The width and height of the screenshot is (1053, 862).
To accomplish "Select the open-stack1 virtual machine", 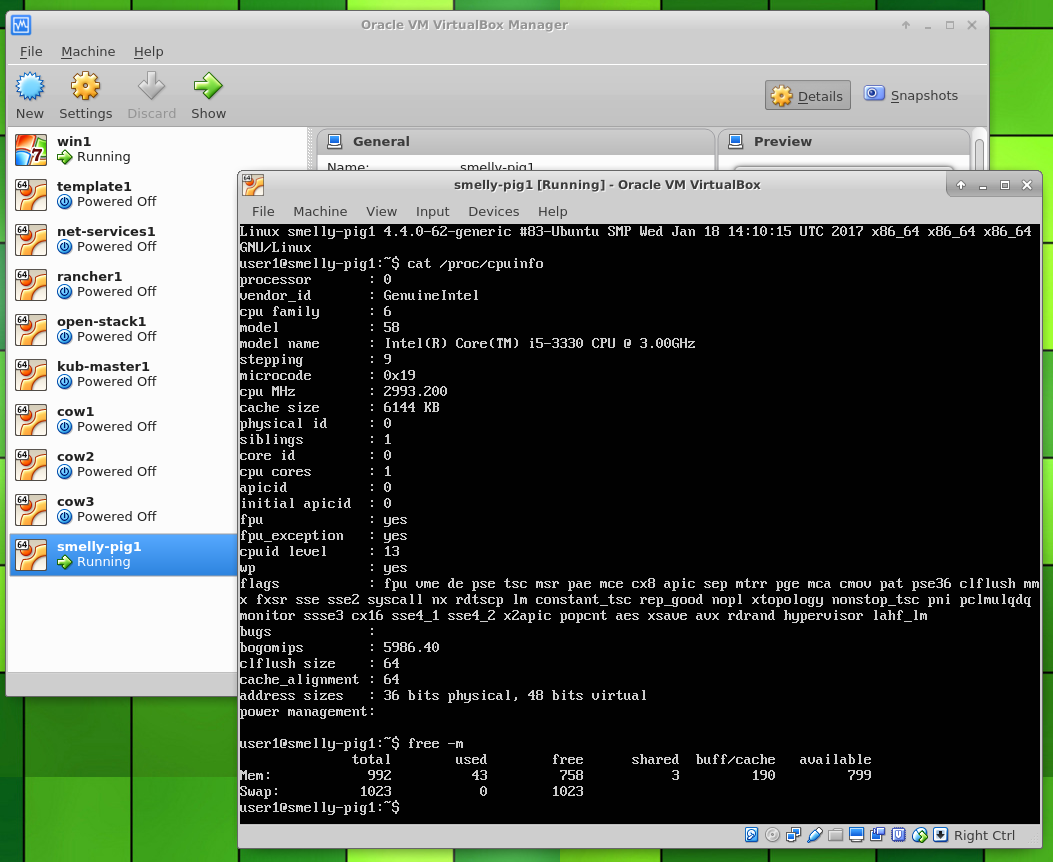I will (x=124, y=330).
